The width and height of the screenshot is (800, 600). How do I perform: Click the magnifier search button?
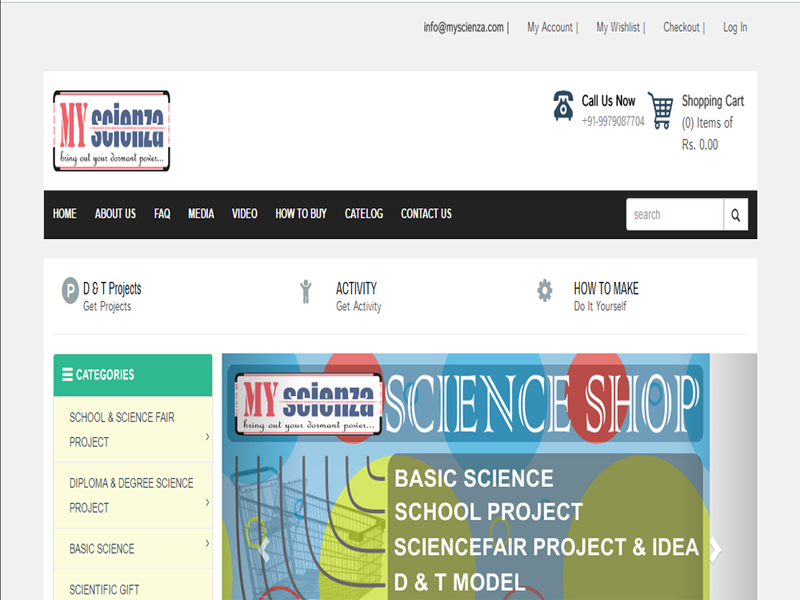click(735, 215)
